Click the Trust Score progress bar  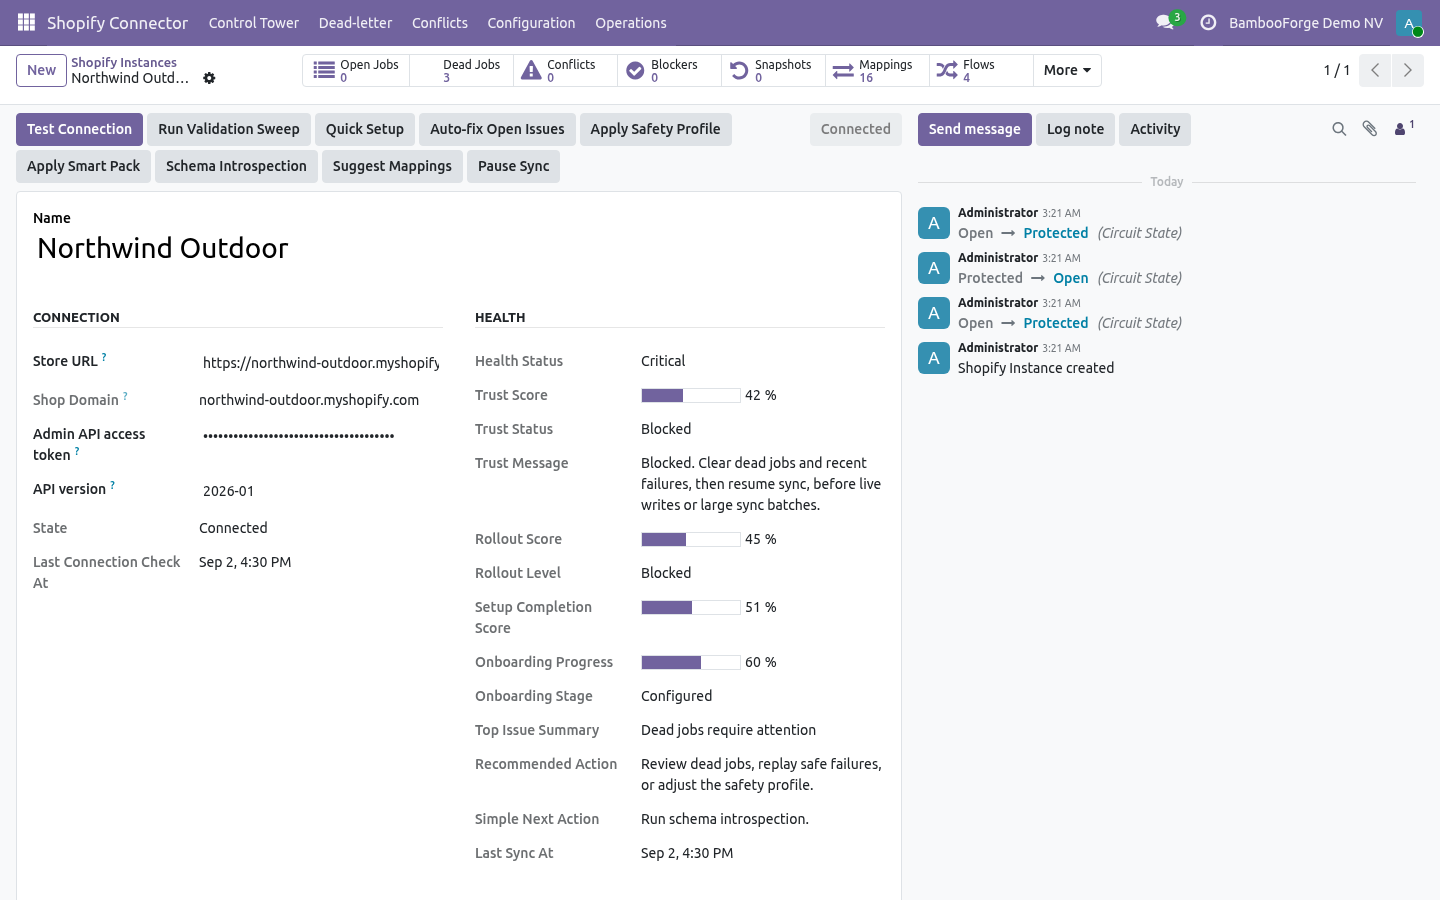click(690, 395)
